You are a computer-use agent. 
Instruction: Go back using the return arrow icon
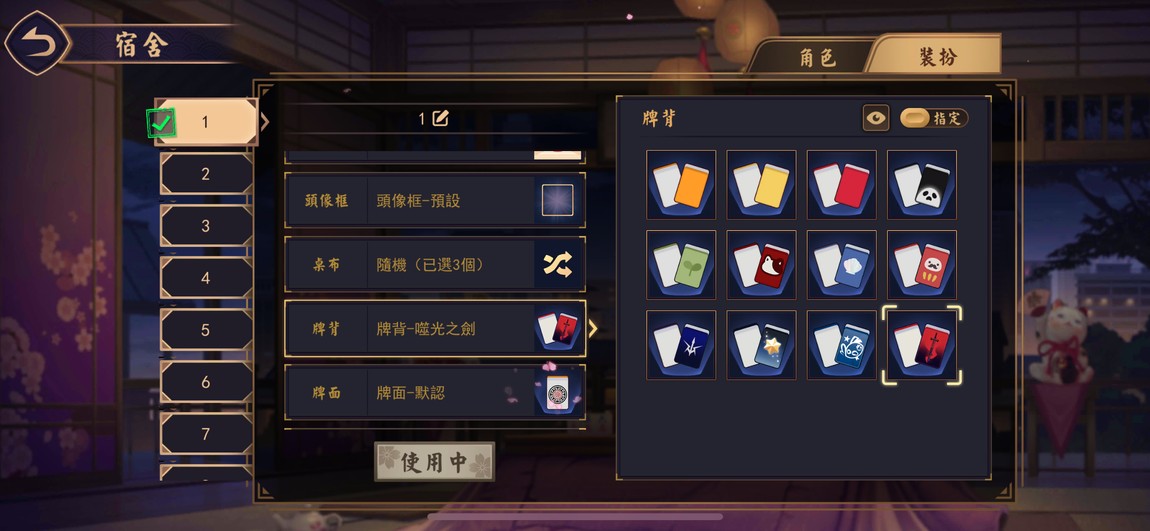(x=38, y=43)
